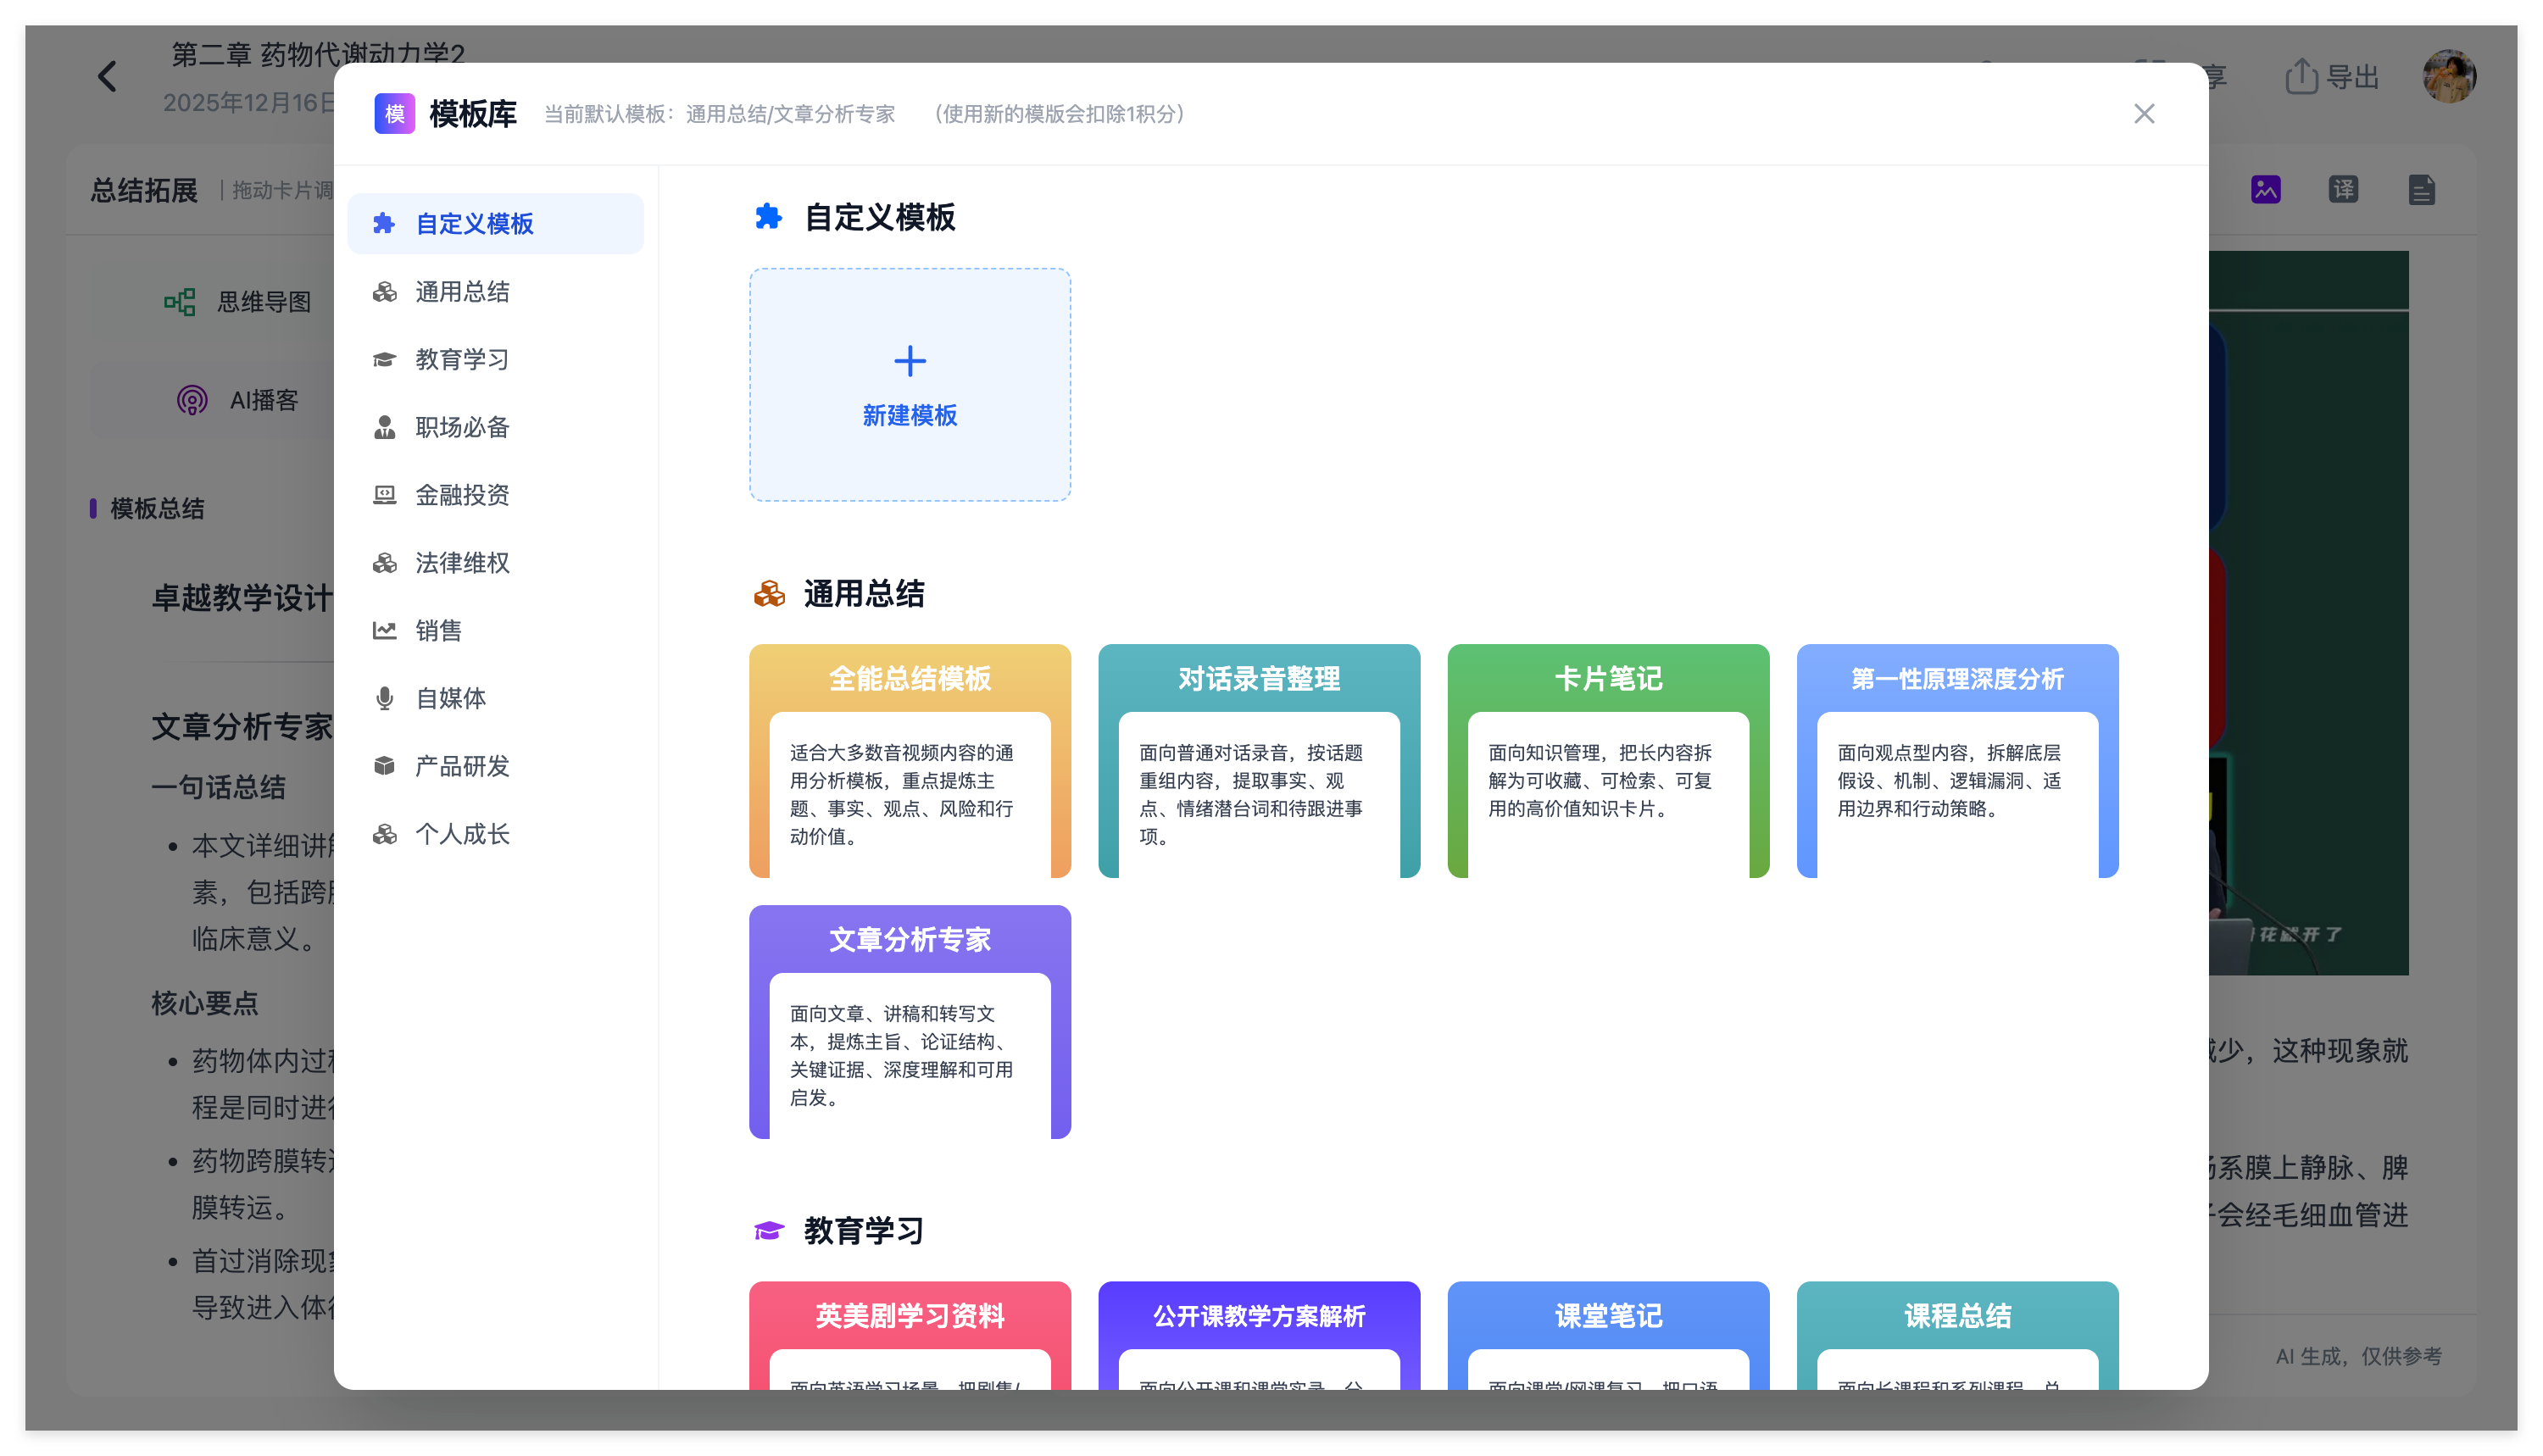Click the purple image icon in toolbar

(x=2265, y=189)
